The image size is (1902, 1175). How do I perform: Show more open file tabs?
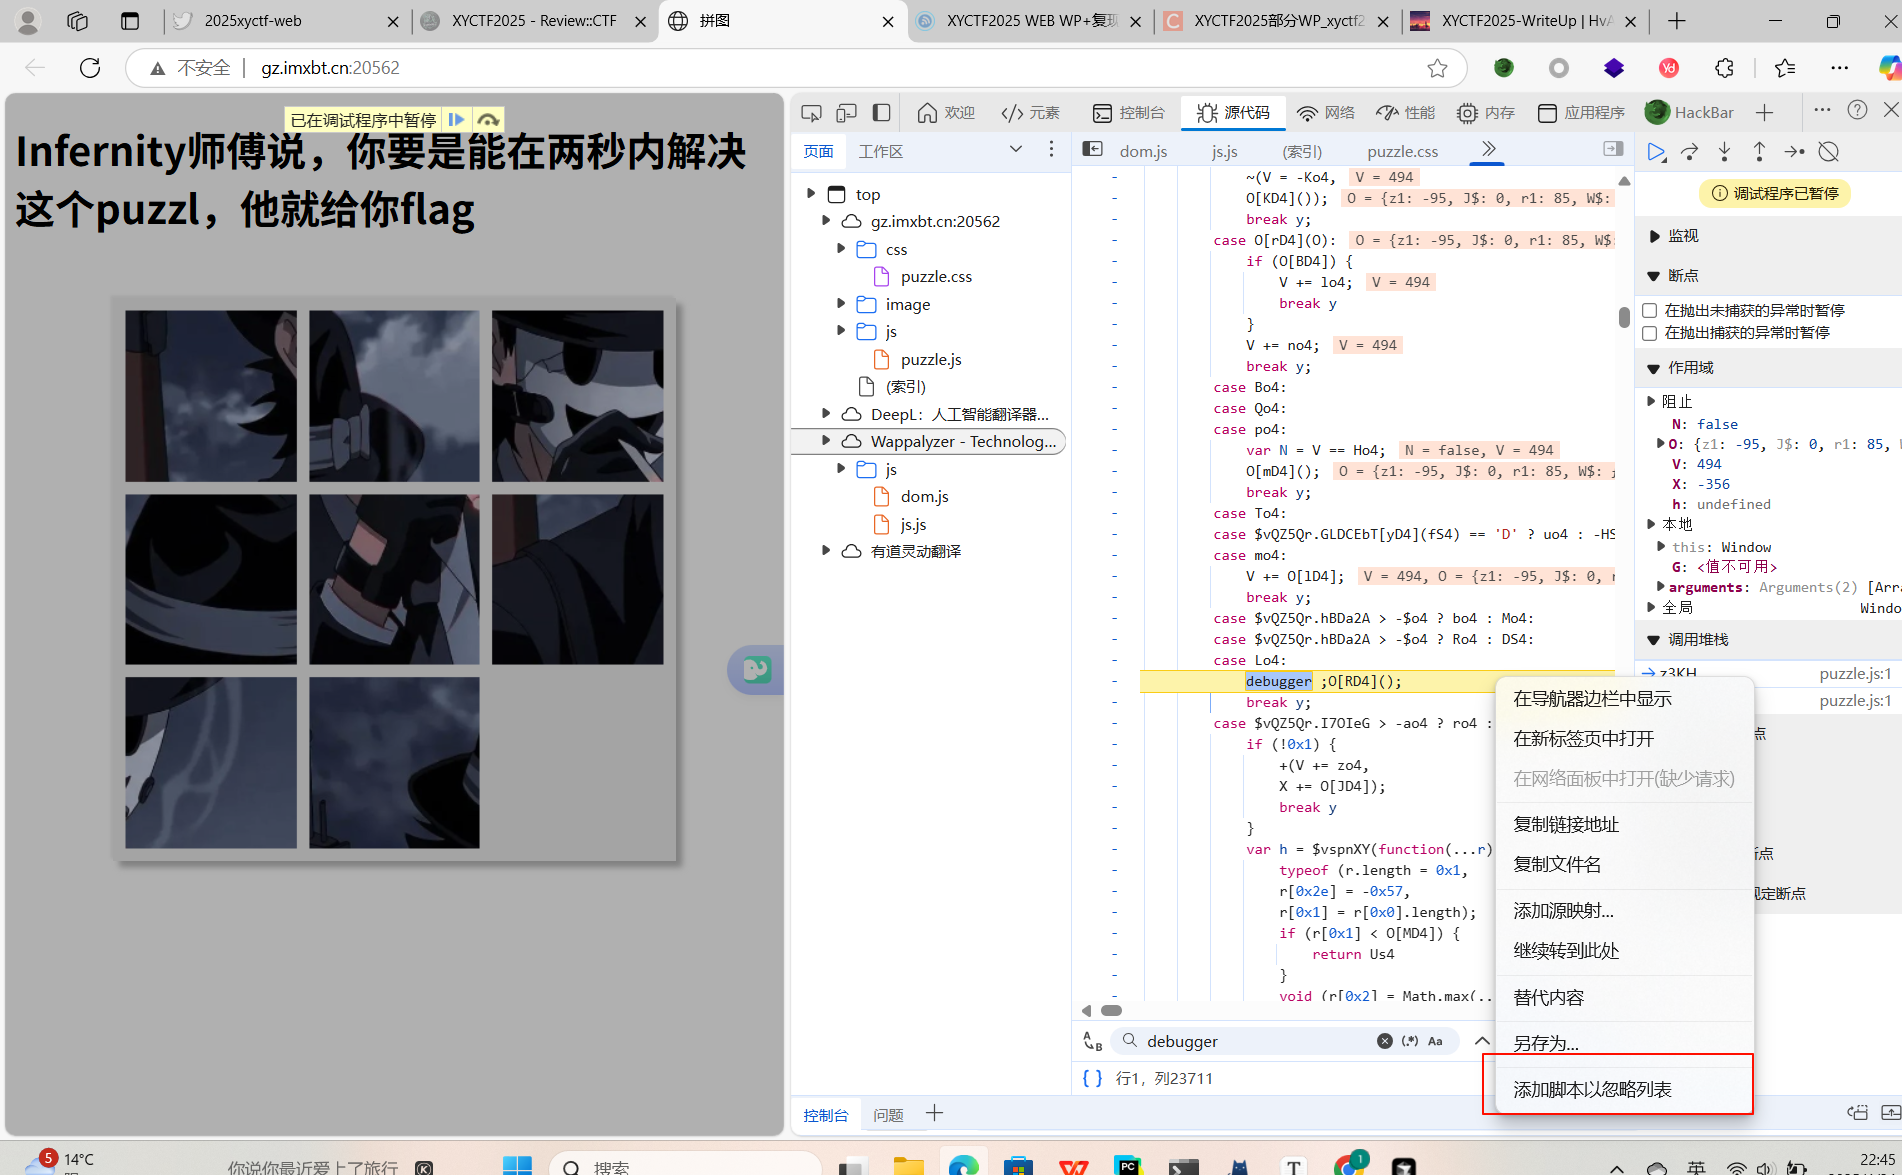click(1488, 149)
